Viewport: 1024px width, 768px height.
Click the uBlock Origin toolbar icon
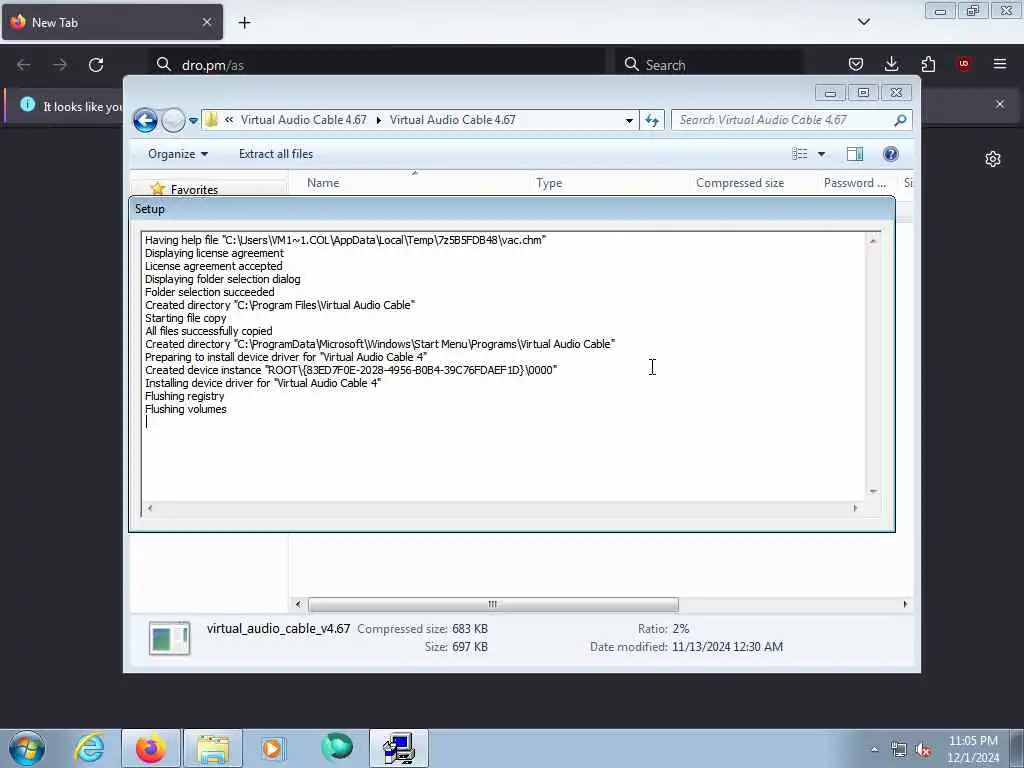point(964,64)
